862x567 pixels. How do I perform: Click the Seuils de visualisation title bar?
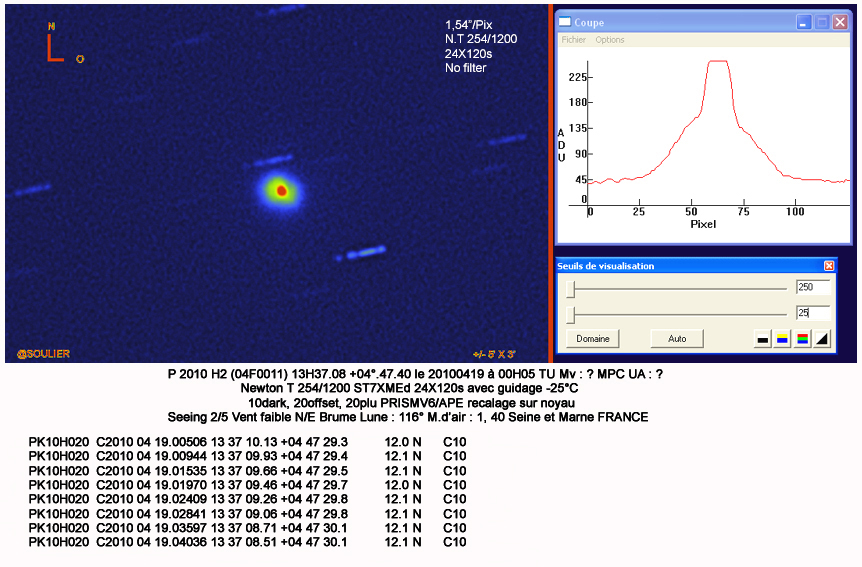coord(680,266)
